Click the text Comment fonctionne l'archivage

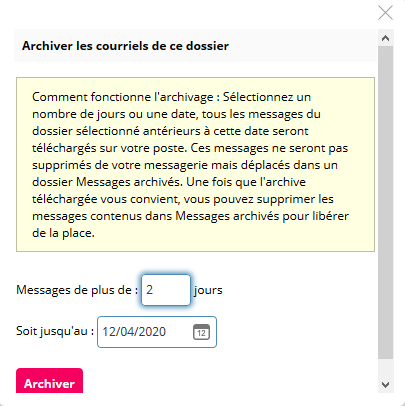click(x=123, y=97)
